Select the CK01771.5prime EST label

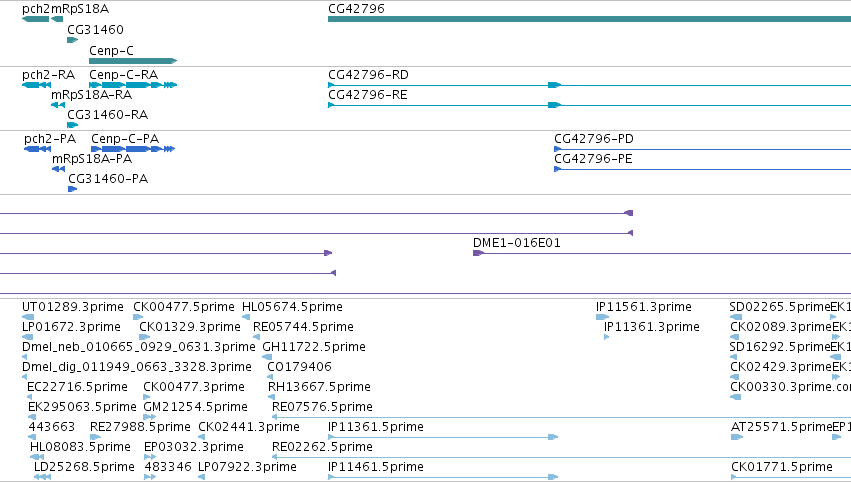(782, 467)
